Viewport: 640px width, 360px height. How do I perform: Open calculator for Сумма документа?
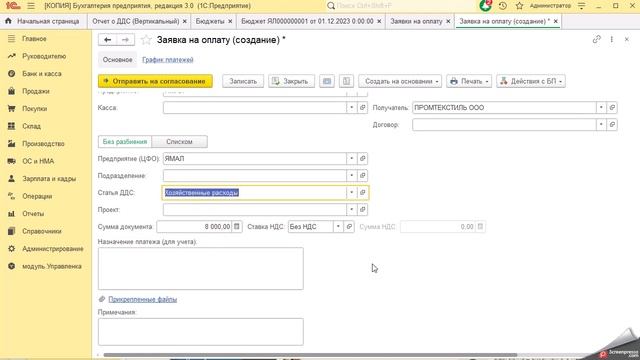coord(237,227)
